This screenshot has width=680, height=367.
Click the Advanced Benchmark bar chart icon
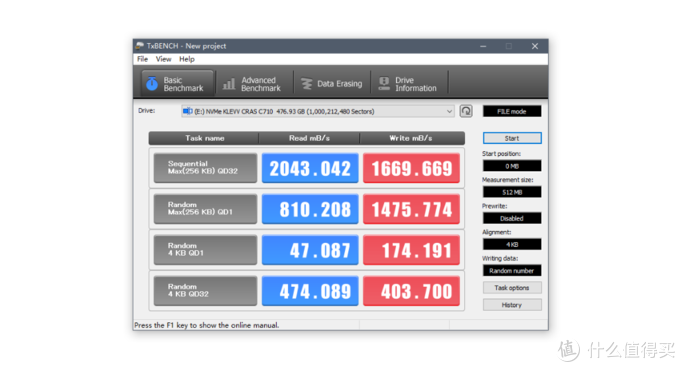tap(229, 84)
